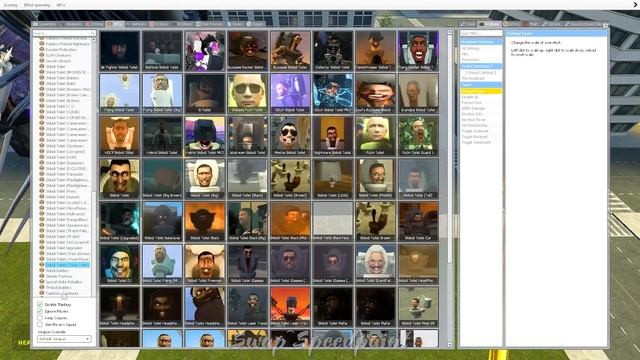Click the Skibidi Toilet Mini 09 icon
This screenshot has width=640, height=360.
pos(418,307)
